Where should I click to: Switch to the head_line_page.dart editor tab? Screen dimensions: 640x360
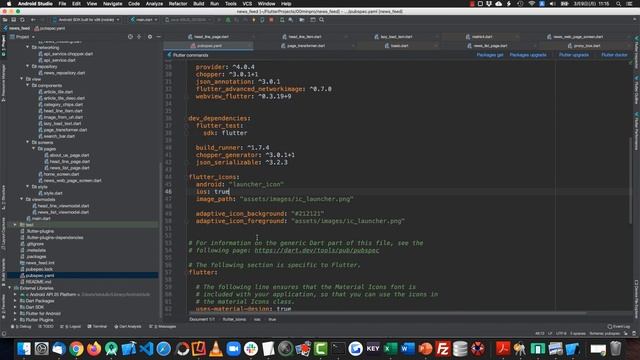[x=211, y=37]
